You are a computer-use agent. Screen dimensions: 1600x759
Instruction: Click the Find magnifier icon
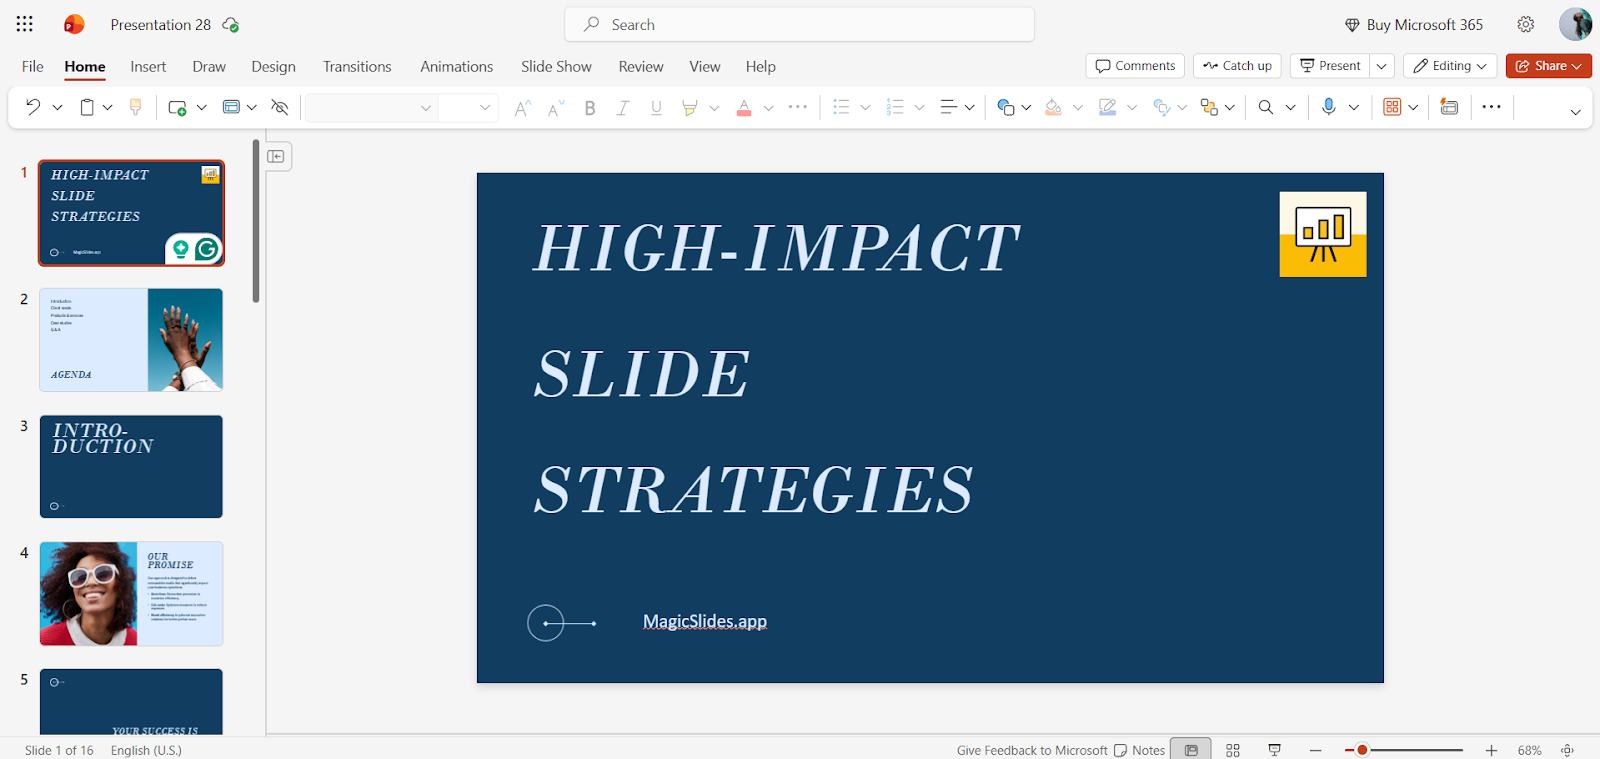pyautogui.click(x=1266, y=107)
